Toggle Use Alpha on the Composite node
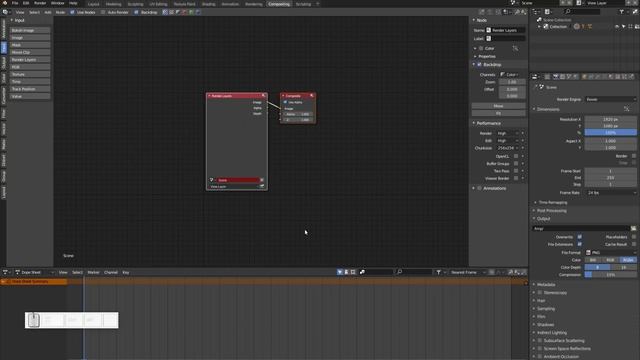The width and height of the screenshot is (640, 360). click(285, 102)
